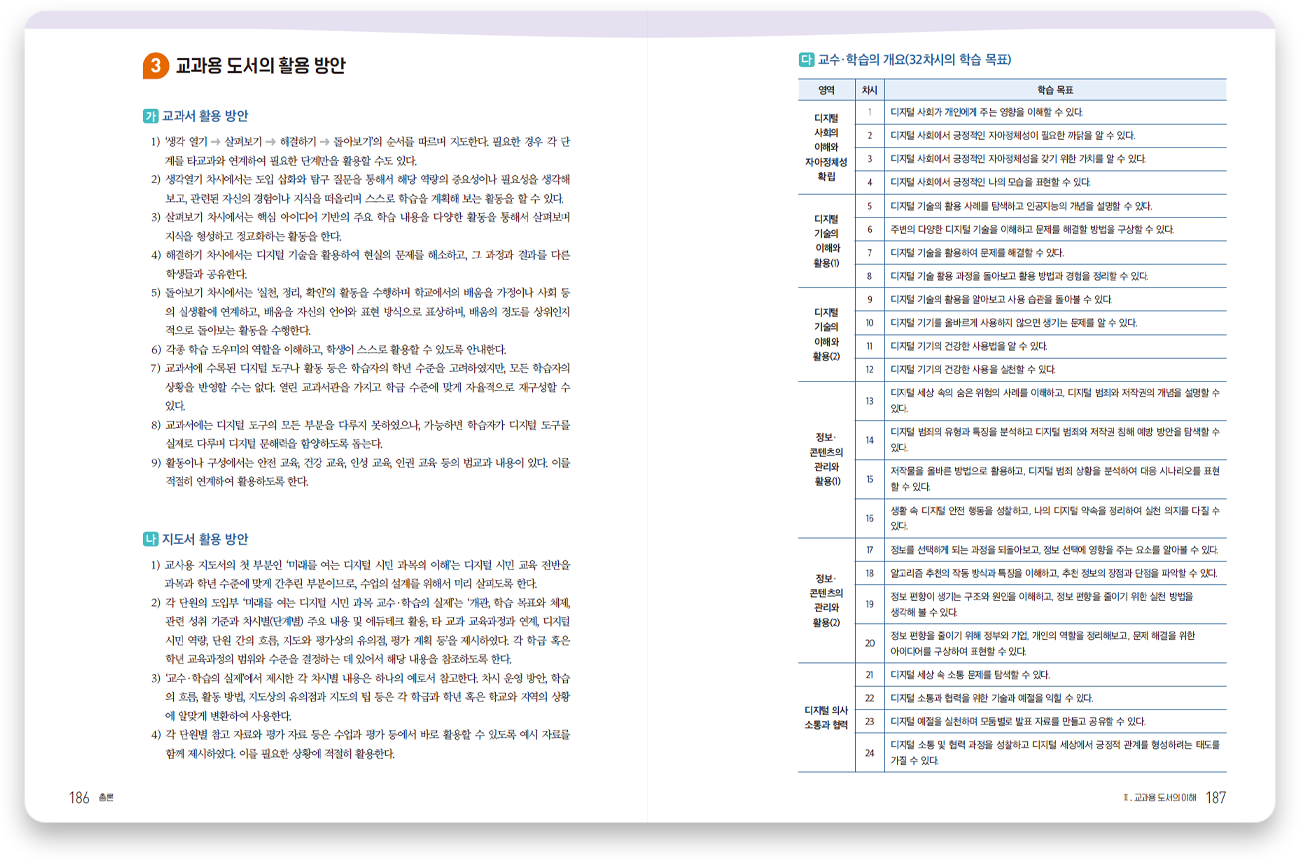Click the 나 badge beside 지도서 활용 방안
The image size is (1300, 861).
coord(151,540)
